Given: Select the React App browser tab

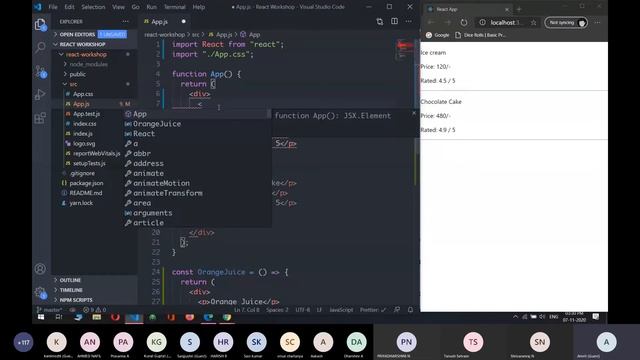Looking at the screenshot, I should 467,9.
